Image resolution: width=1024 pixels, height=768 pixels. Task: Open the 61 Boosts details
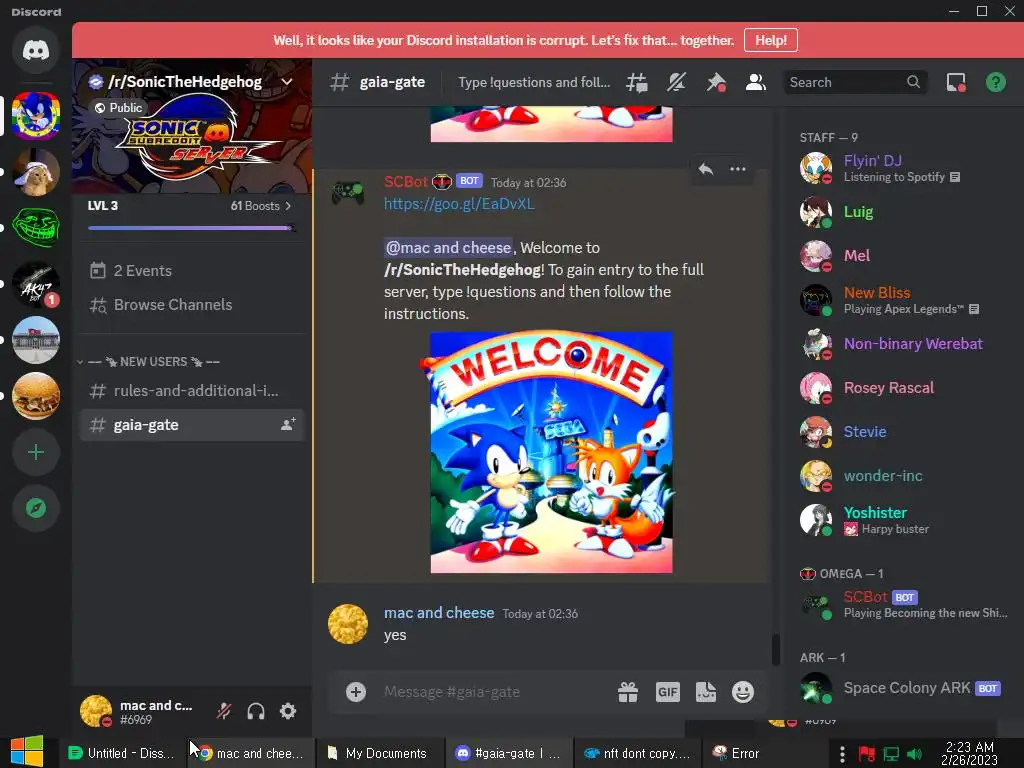(261, 206)
